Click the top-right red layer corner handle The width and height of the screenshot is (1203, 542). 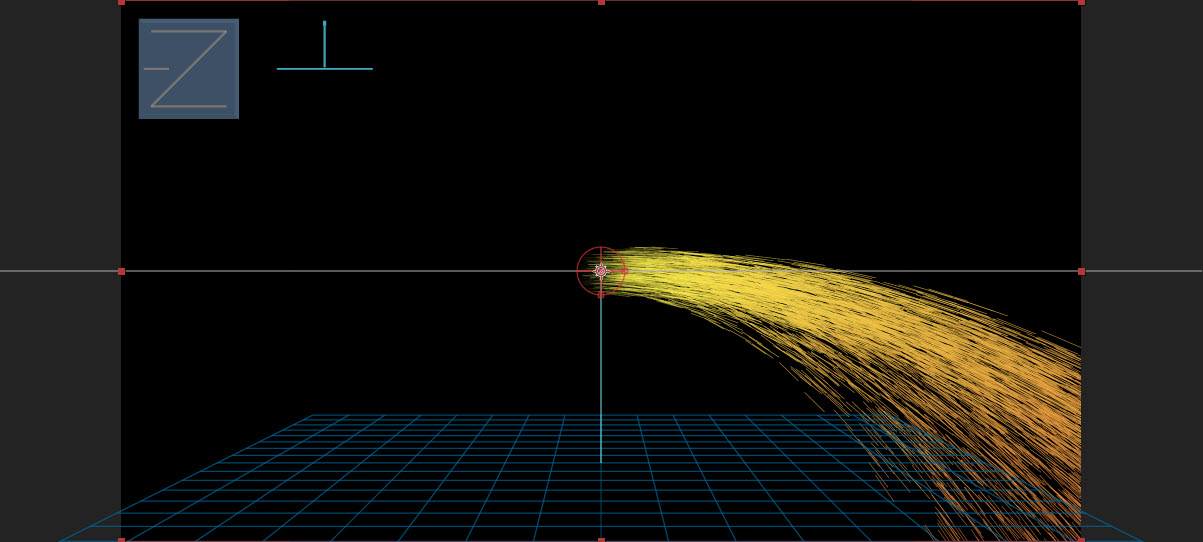click(x=1081, y=2)
